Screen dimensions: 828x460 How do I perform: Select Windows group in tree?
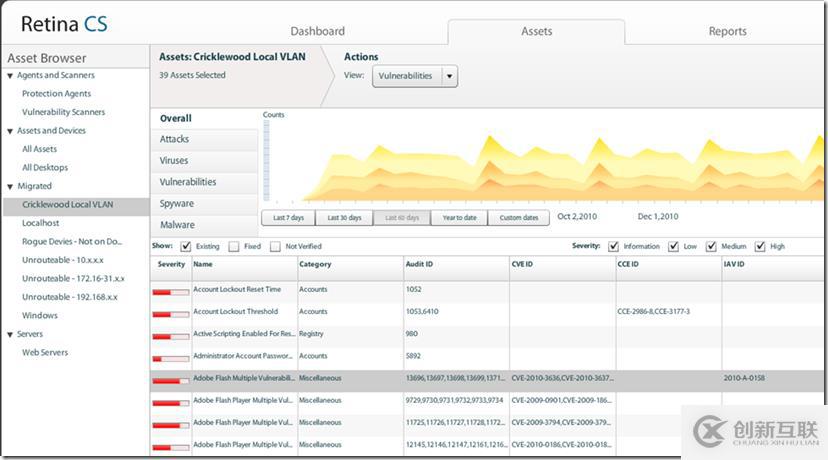point(40,315)
